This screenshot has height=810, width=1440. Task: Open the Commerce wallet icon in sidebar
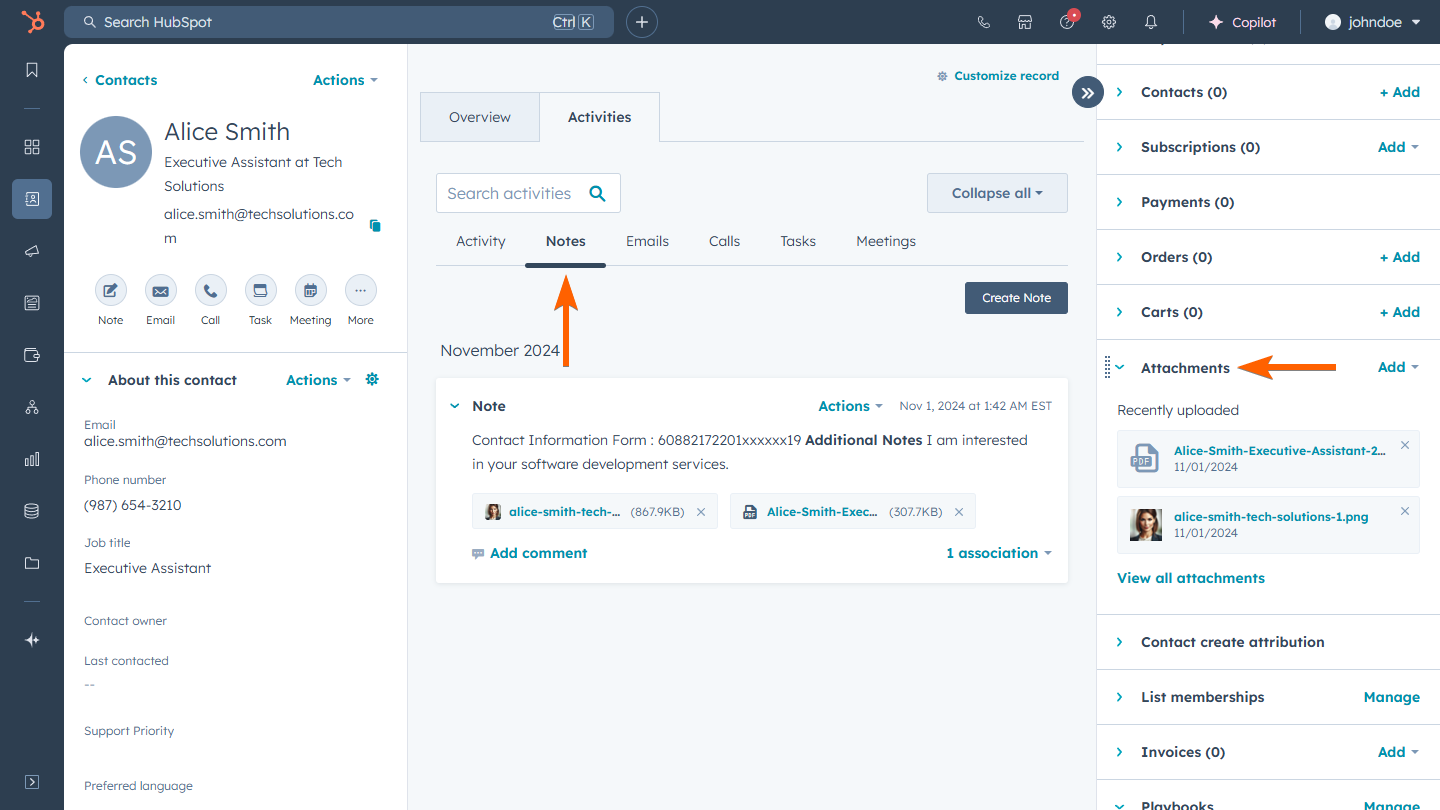click(32, 355)
